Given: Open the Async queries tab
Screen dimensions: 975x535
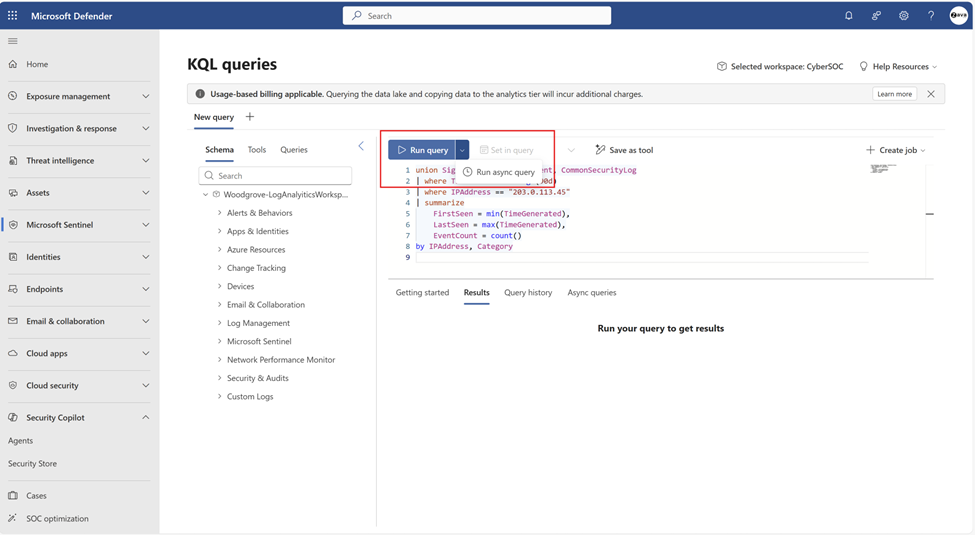Looking at the screenshot, I should pos(592,292).
